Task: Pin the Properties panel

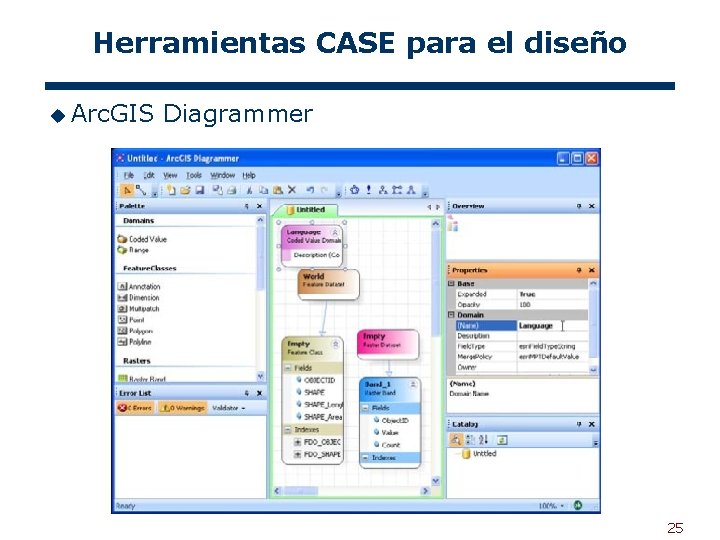Action: [x=579, y=270]
